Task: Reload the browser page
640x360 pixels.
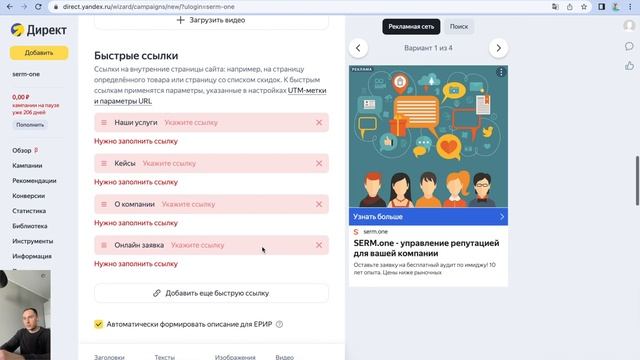Action: click(x=38, y=7)
